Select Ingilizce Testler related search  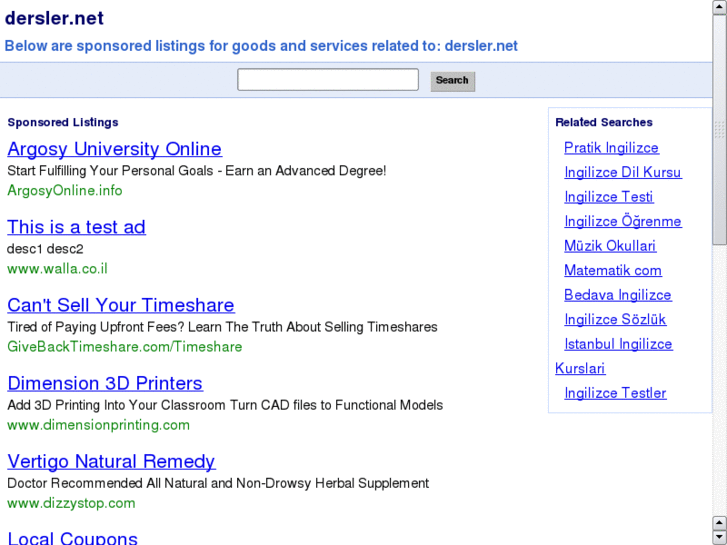(615, 393)
